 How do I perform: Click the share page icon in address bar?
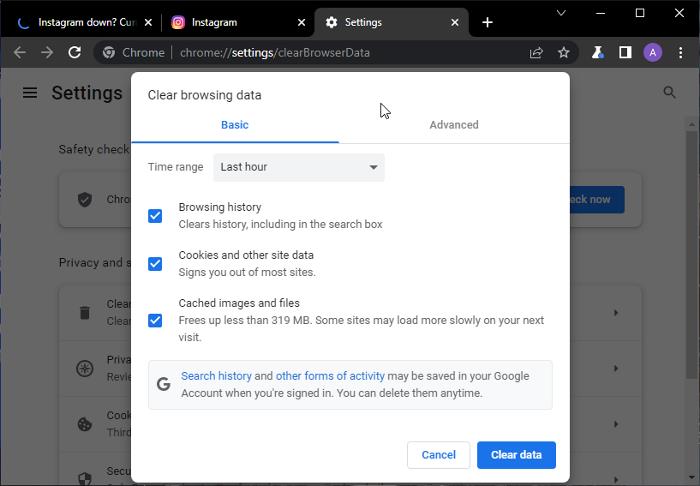pos(537,52)
